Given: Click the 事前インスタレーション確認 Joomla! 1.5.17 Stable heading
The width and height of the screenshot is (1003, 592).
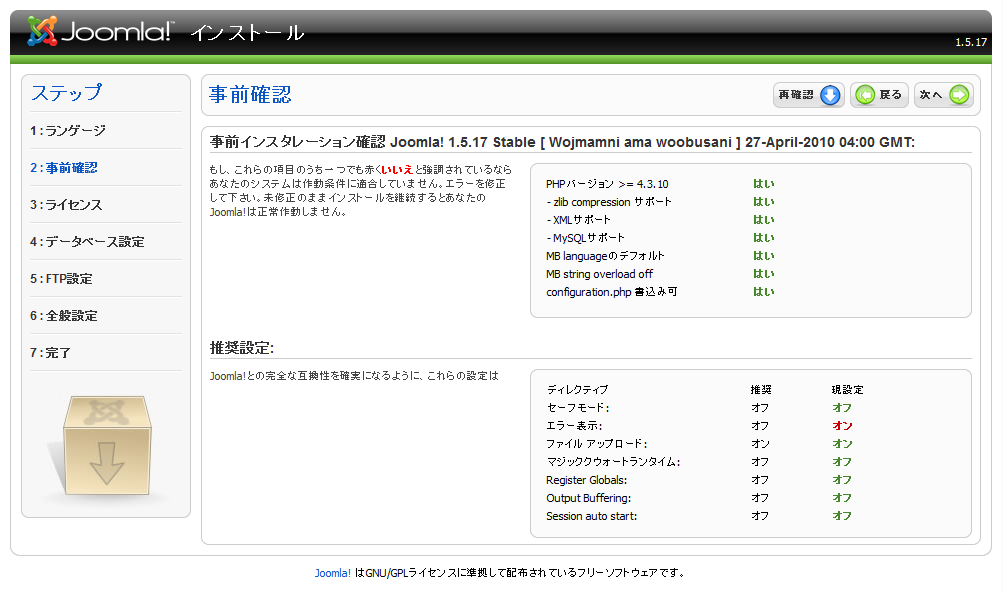Looking at the screenshot, I should point(562,142).
